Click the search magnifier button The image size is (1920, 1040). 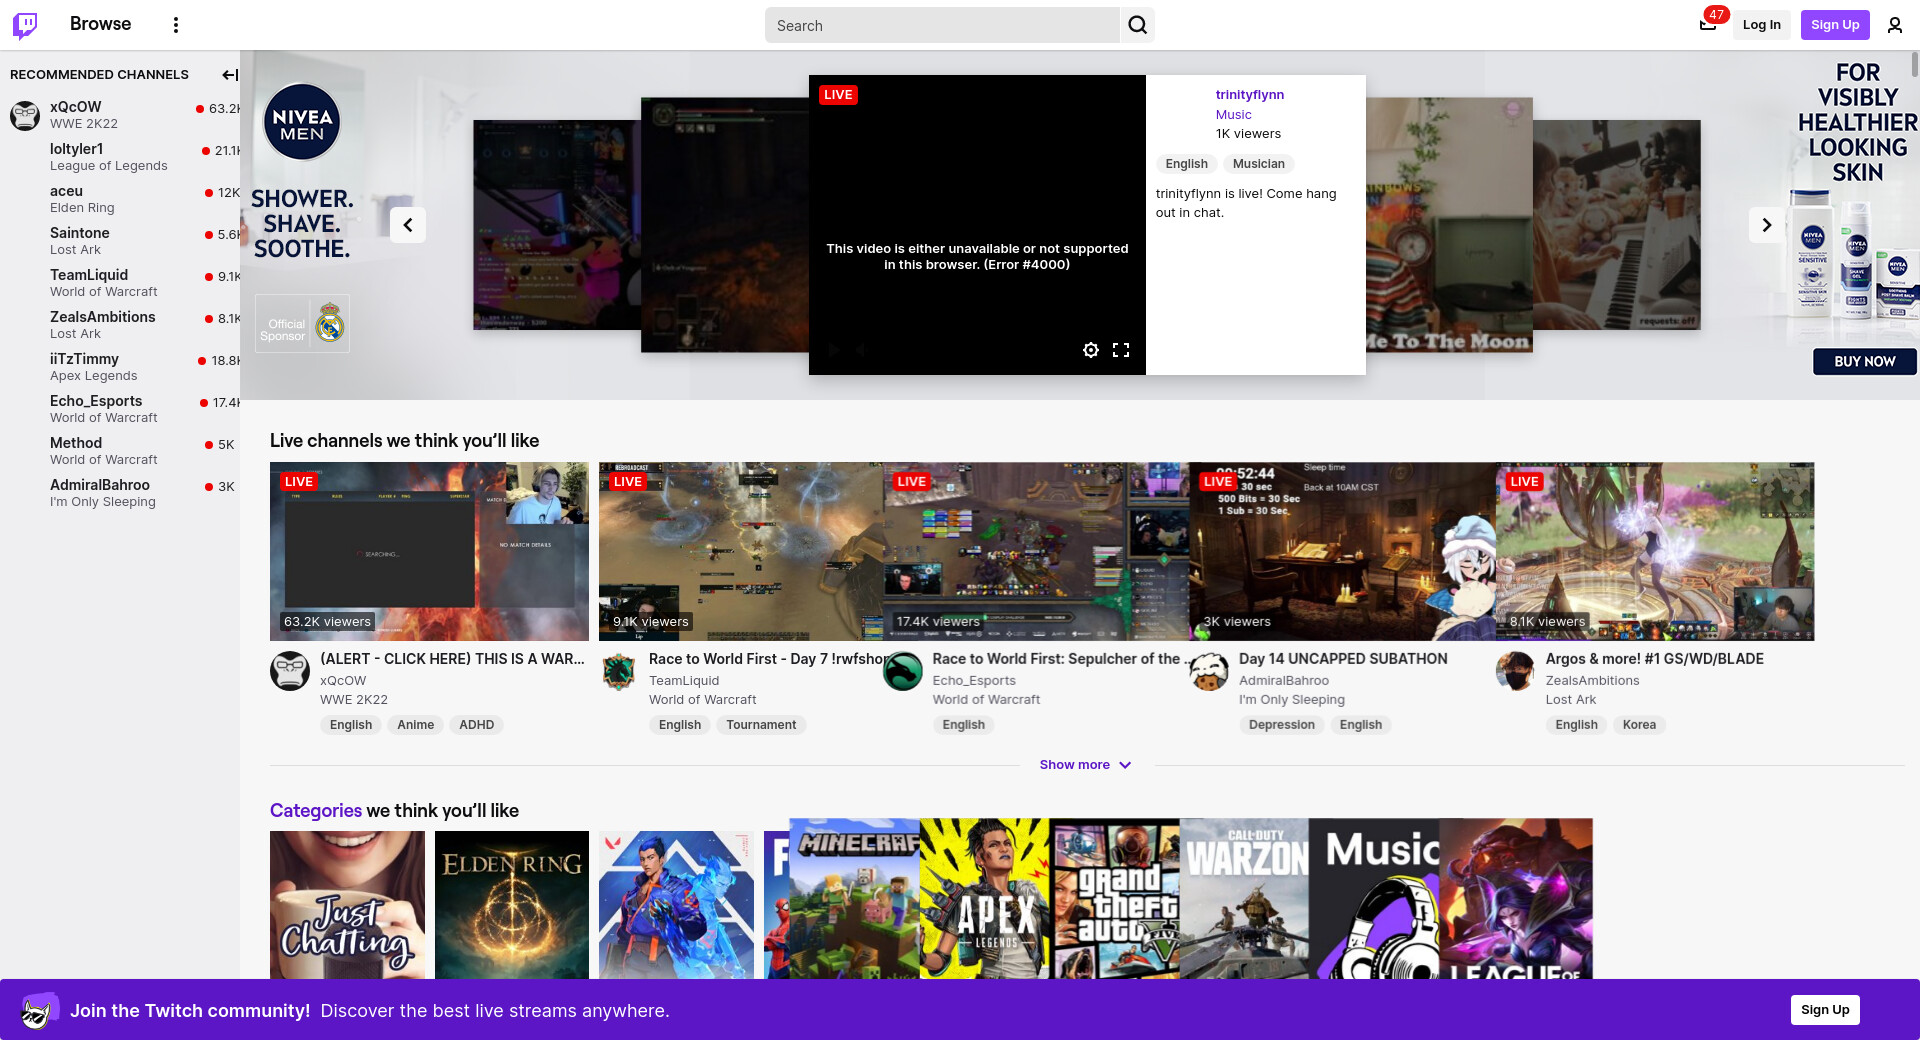pyautogui.click(x=1137, y=25)
